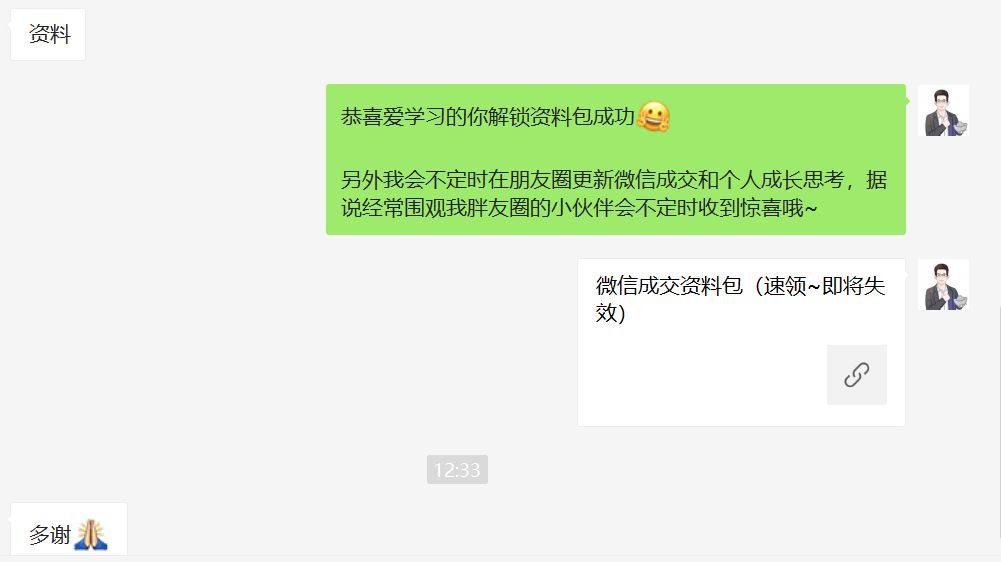
Task: Click the line starting 说经常围观我胖友圈
Action: (x=578, y=208)
